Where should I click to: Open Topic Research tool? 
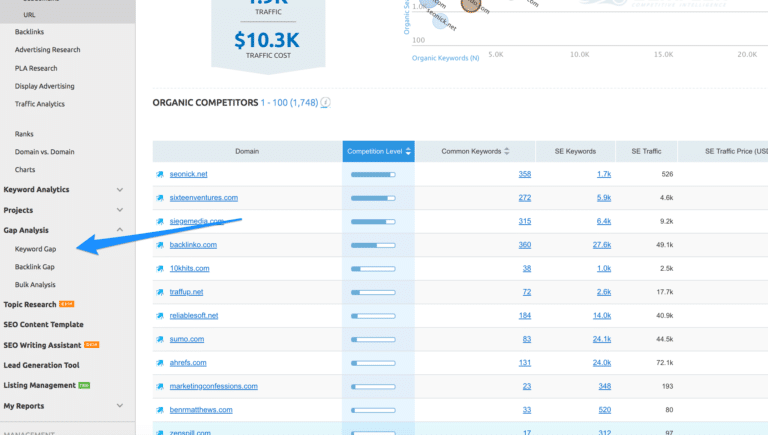pyautogui.click(x=30, y=304)
